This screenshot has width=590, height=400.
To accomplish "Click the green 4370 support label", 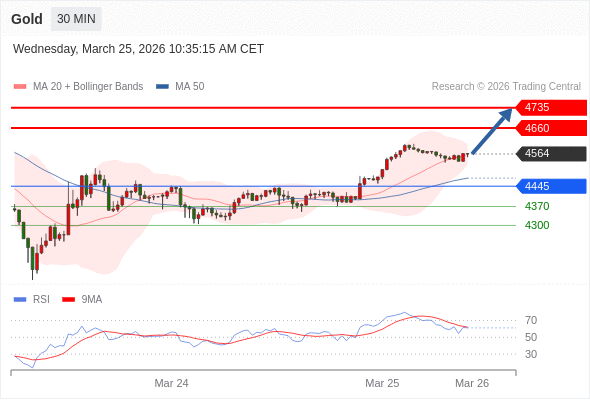I will [x=537, y=206].
